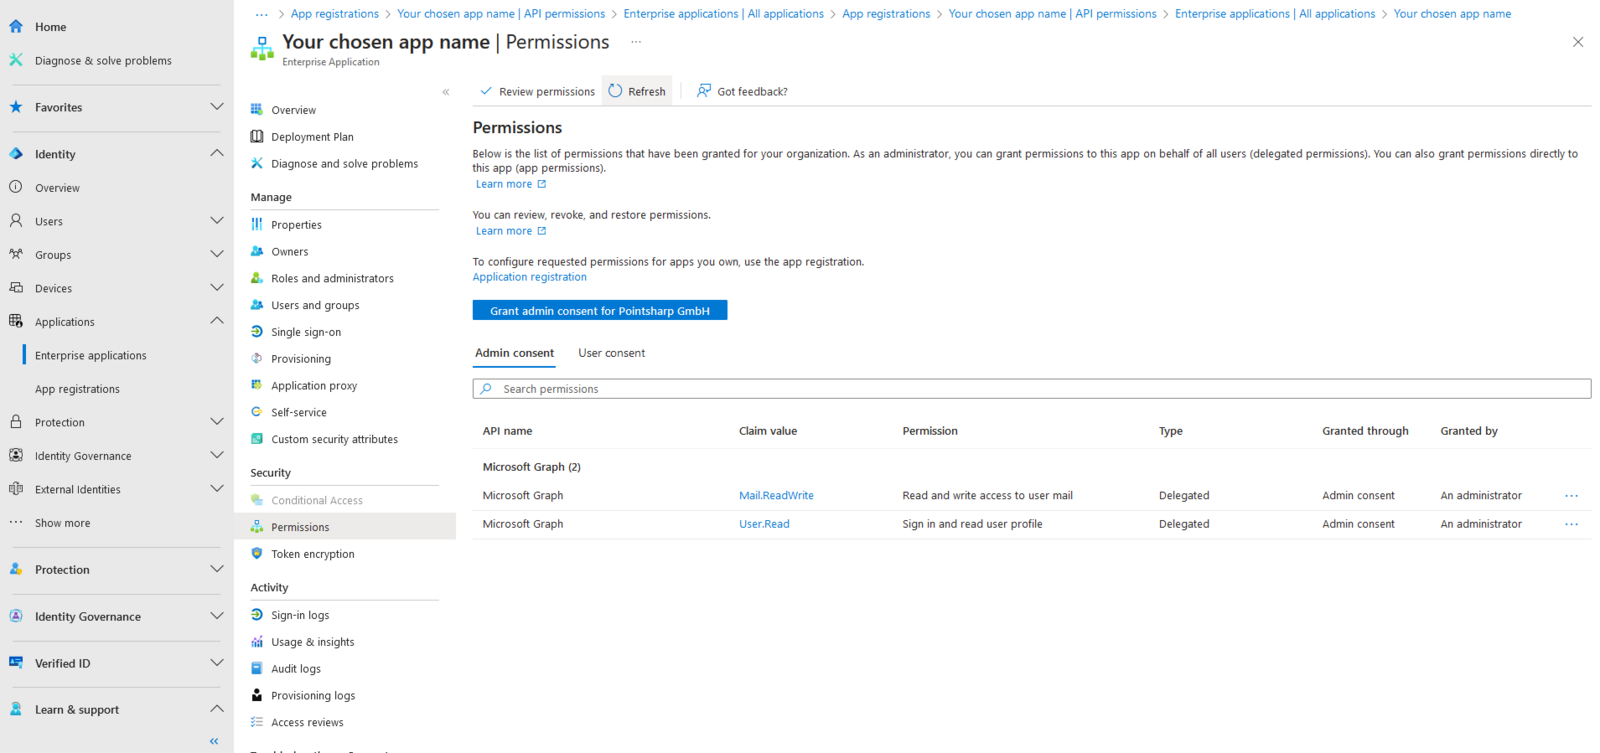The height and width of the screenshot is (753, 1600).
Task: Open Application proxy menu item
Action: tap(314, 386)
